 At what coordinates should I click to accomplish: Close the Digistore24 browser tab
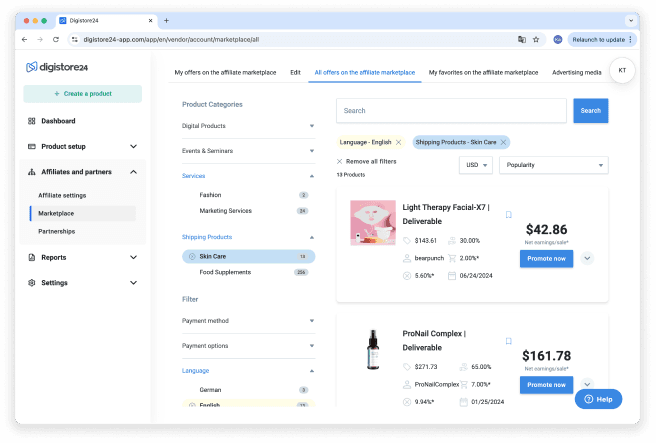pyautogui.click(x=151, y=20)
